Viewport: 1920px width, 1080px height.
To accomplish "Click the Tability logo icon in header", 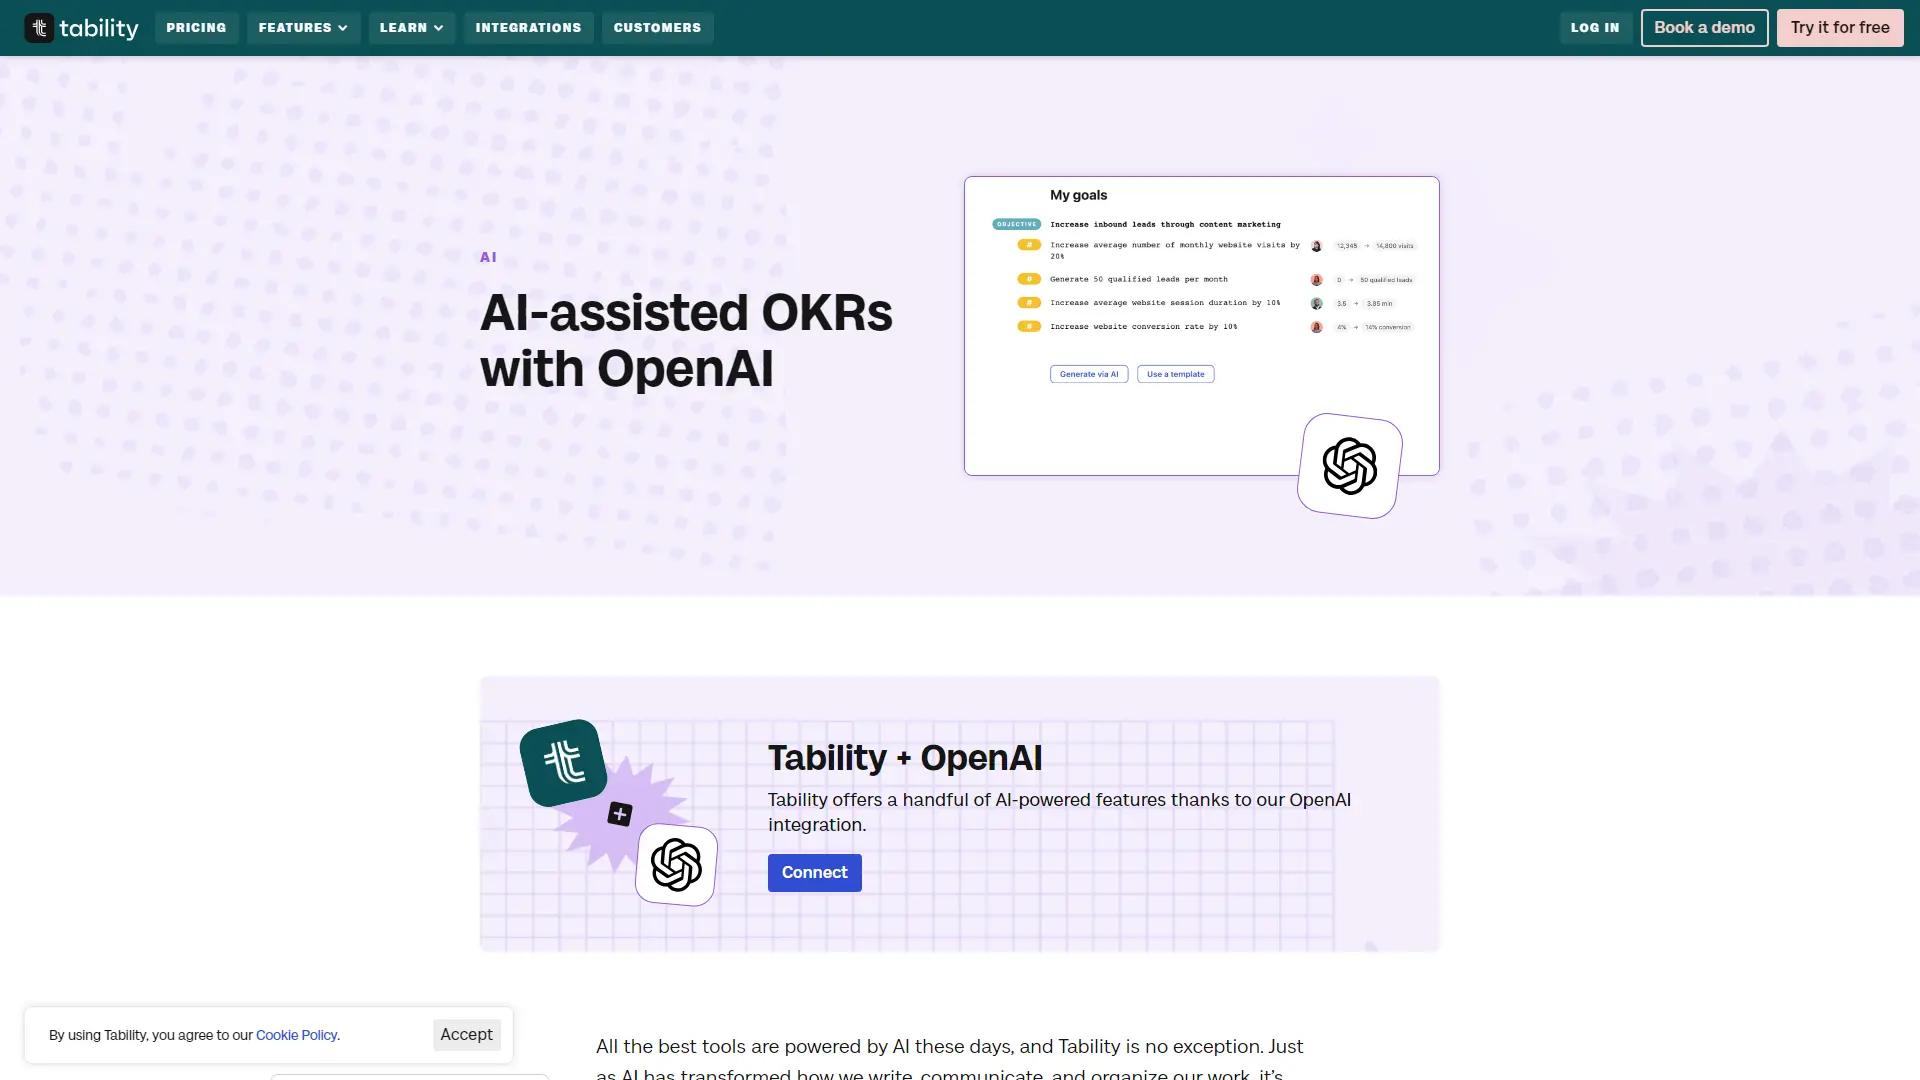I will coord(39,28).
